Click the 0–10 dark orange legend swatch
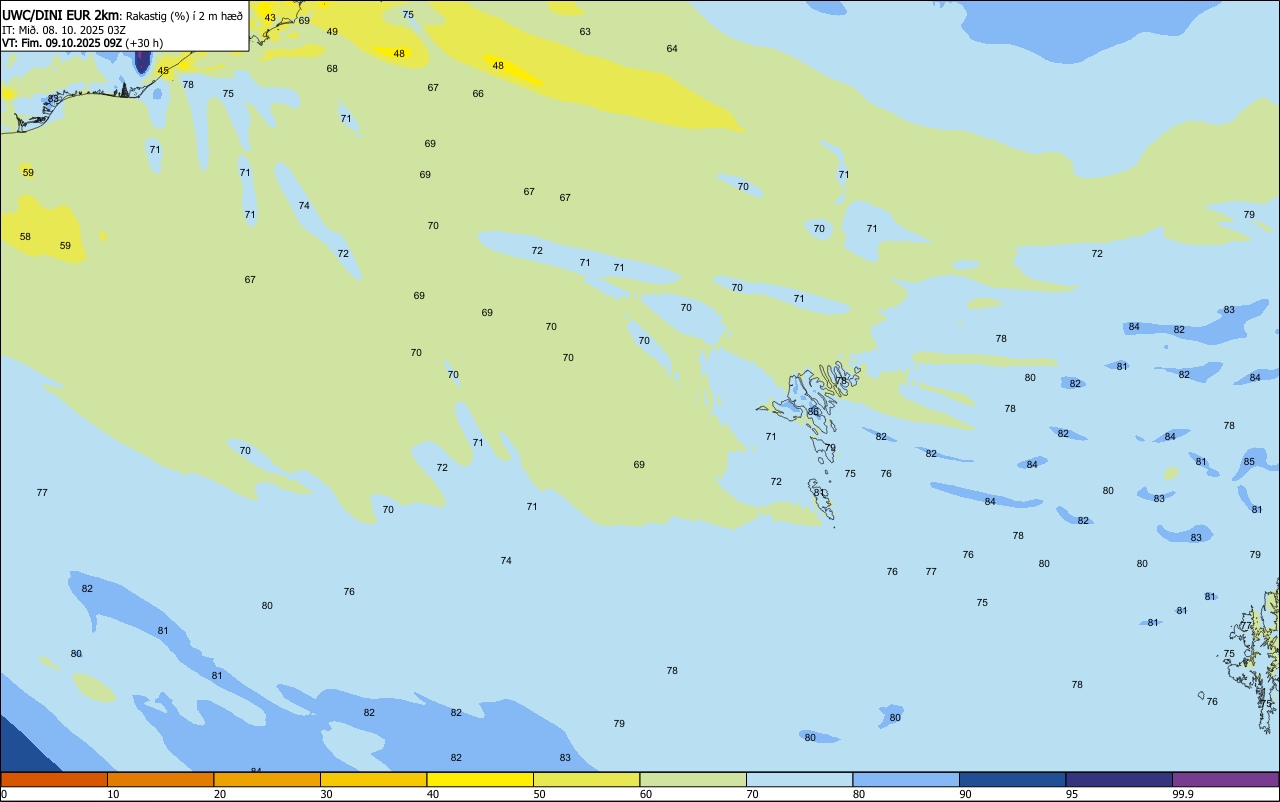This screenshot has width=1280, height=802. [x=54, y=779]
